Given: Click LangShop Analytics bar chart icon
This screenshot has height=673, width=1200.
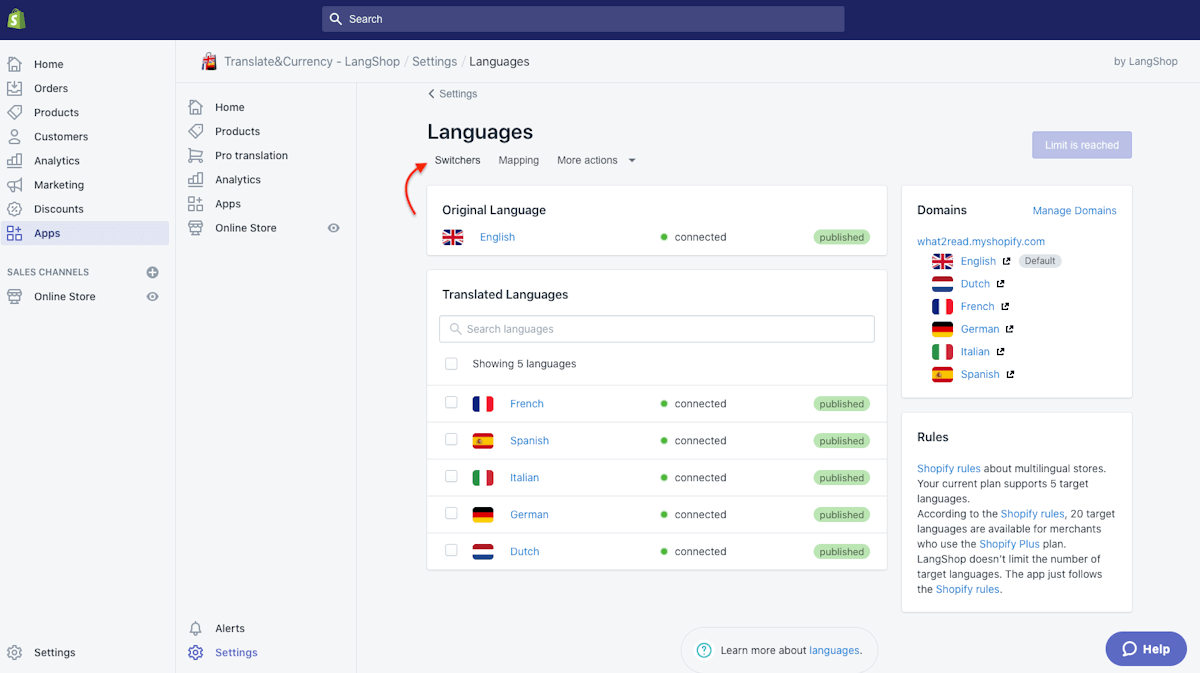Looking at the screenshot, I should 195,179.
